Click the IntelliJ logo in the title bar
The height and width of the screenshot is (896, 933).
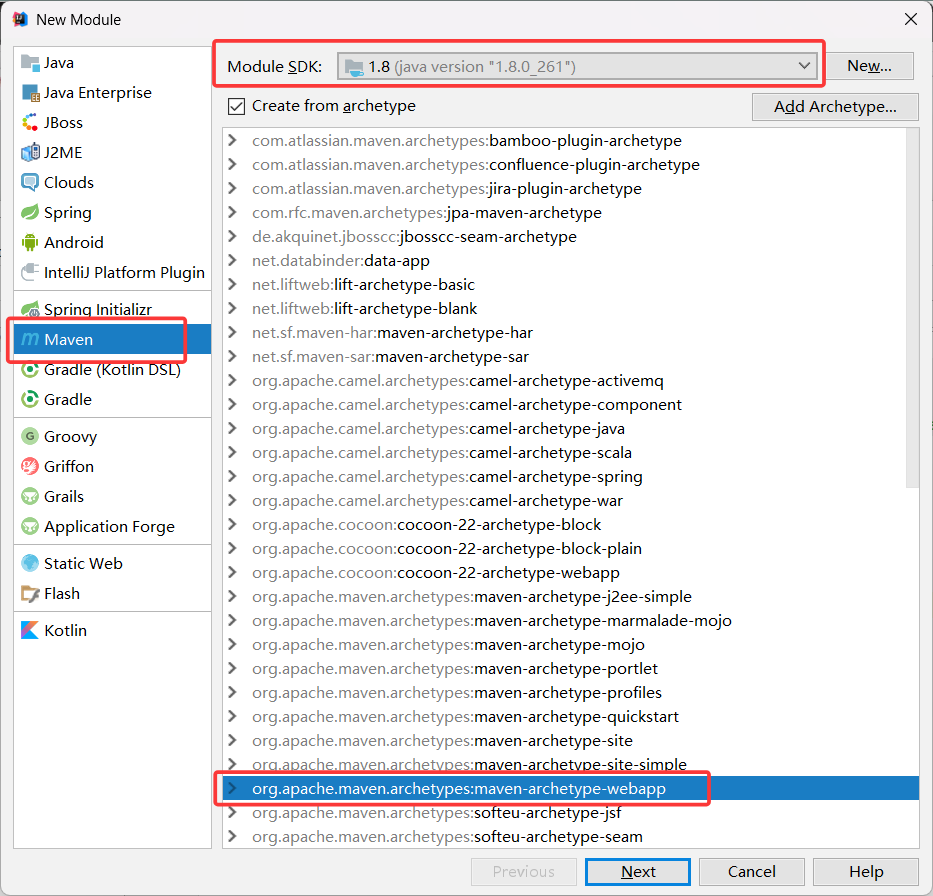click(x=20, y=19)
